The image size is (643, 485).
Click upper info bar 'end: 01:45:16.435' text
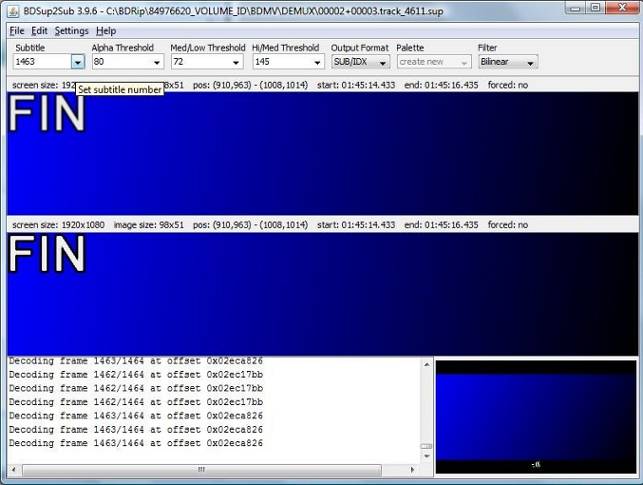pyautogui.click(x=441, y=85)
